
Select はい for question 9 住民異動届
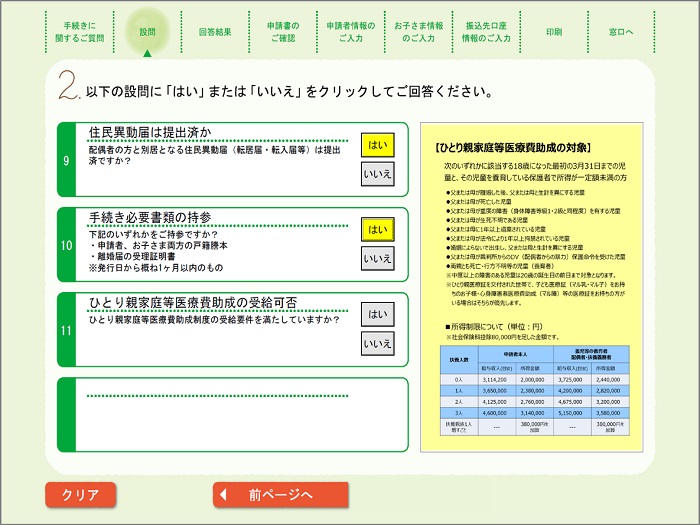(377, 145)
